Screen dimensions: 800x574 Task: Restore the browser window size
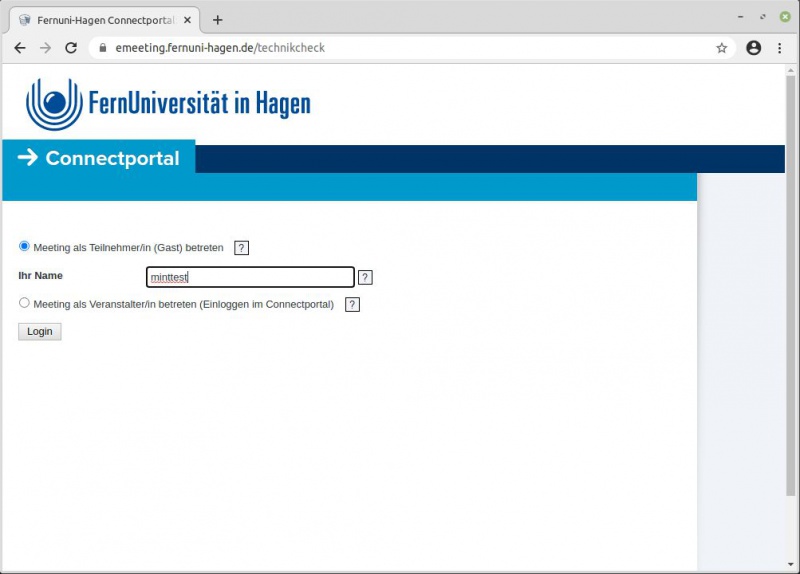763,17
